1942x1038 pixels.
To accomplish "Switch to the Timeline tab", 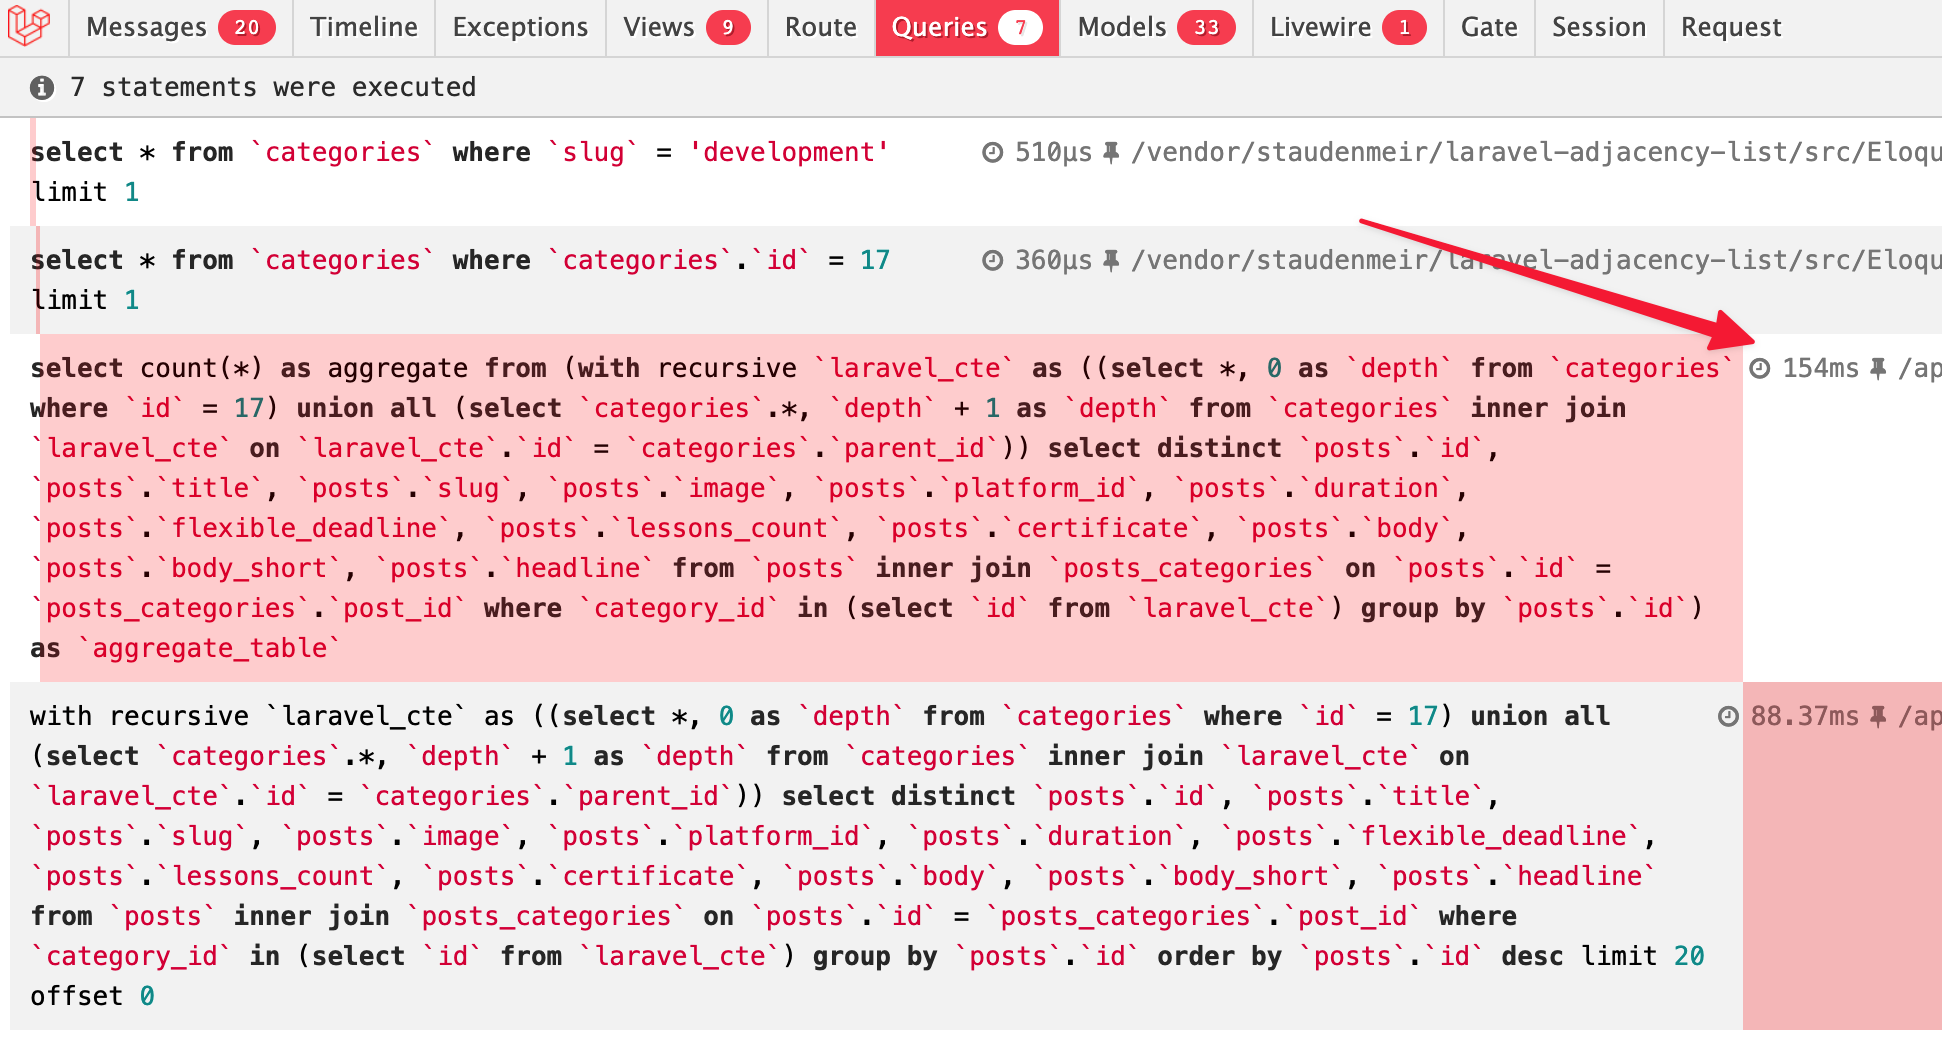I will pos(363,27).
